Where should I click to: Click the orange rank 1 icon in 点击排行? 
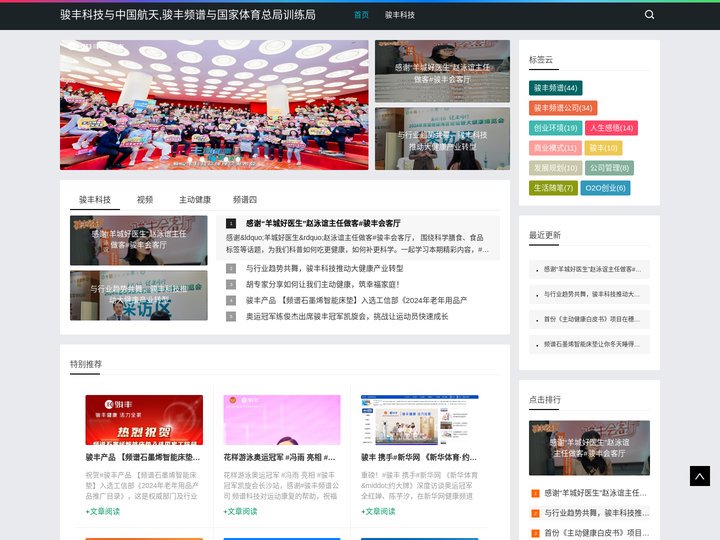[x=535, y=494]
